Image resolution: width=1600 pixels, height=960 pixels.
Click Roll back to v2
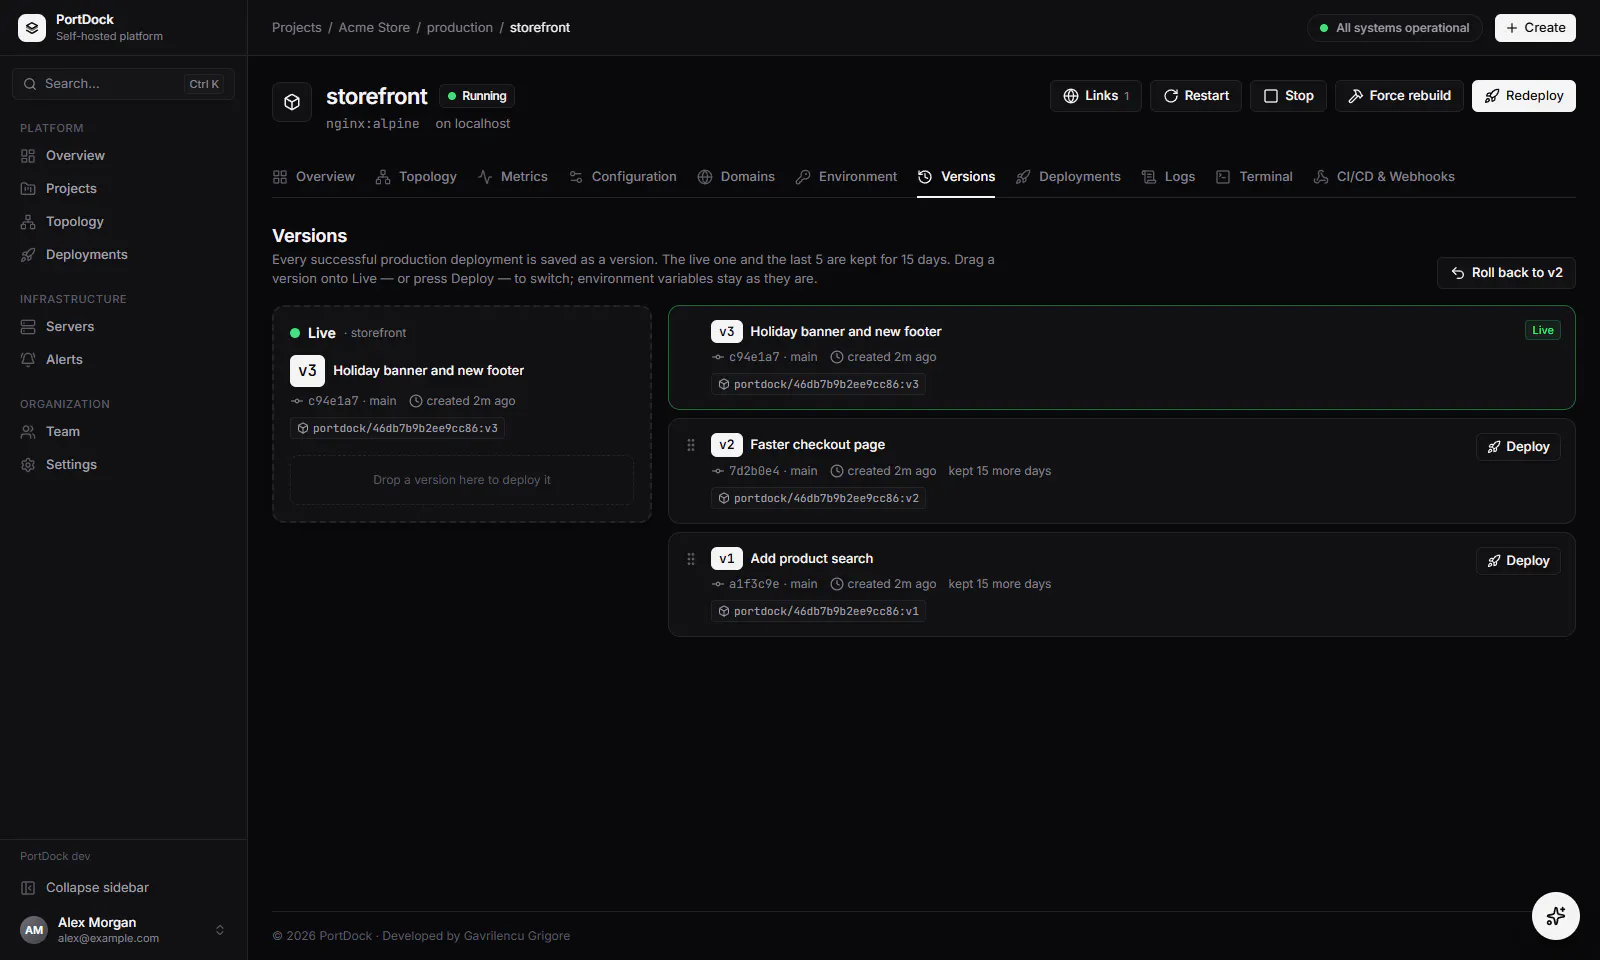click(x=1506, y=273)
